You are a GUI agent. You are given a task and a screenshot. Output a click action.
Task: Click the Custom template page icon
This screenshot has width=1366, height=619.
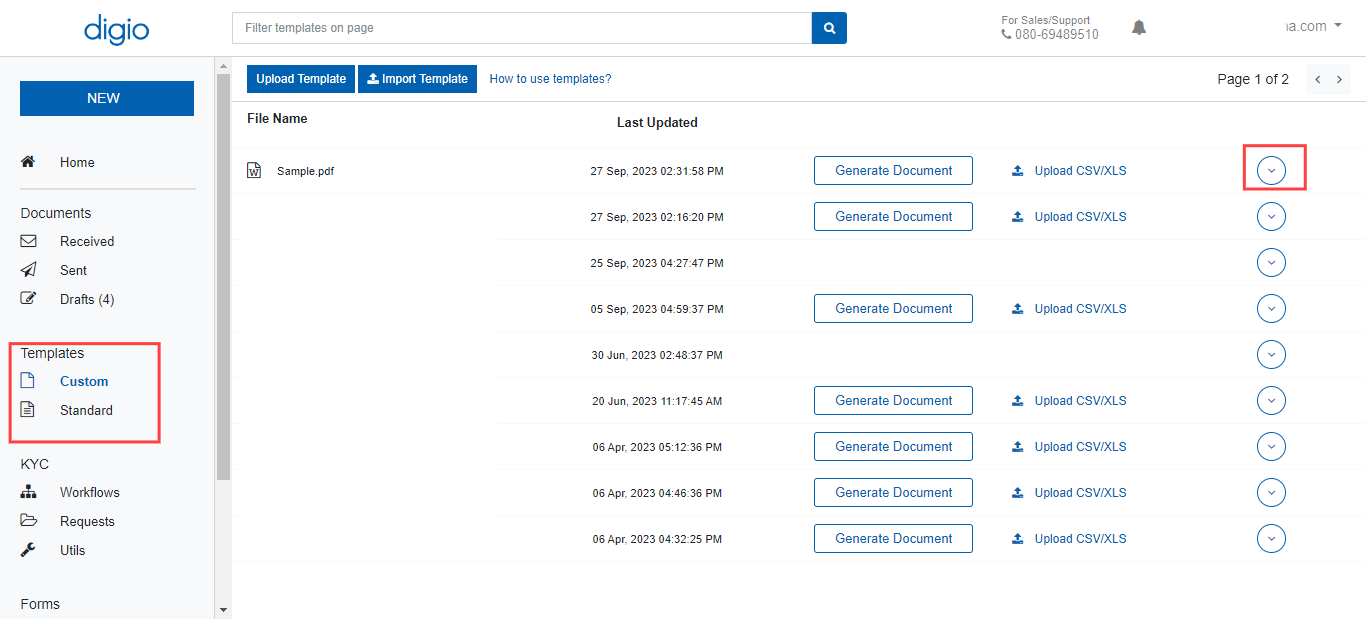[28, 380]
